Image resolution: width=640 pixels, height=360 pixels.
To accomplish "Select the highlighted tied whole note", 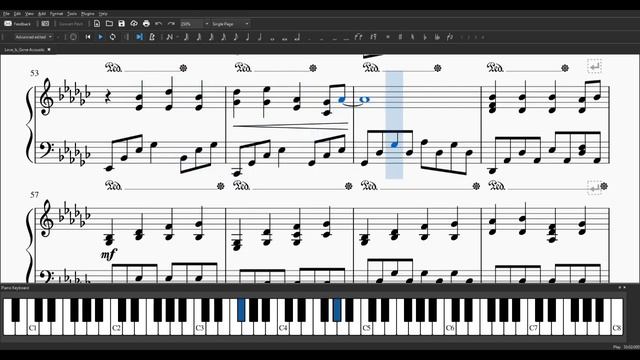I will coord(364,100).
